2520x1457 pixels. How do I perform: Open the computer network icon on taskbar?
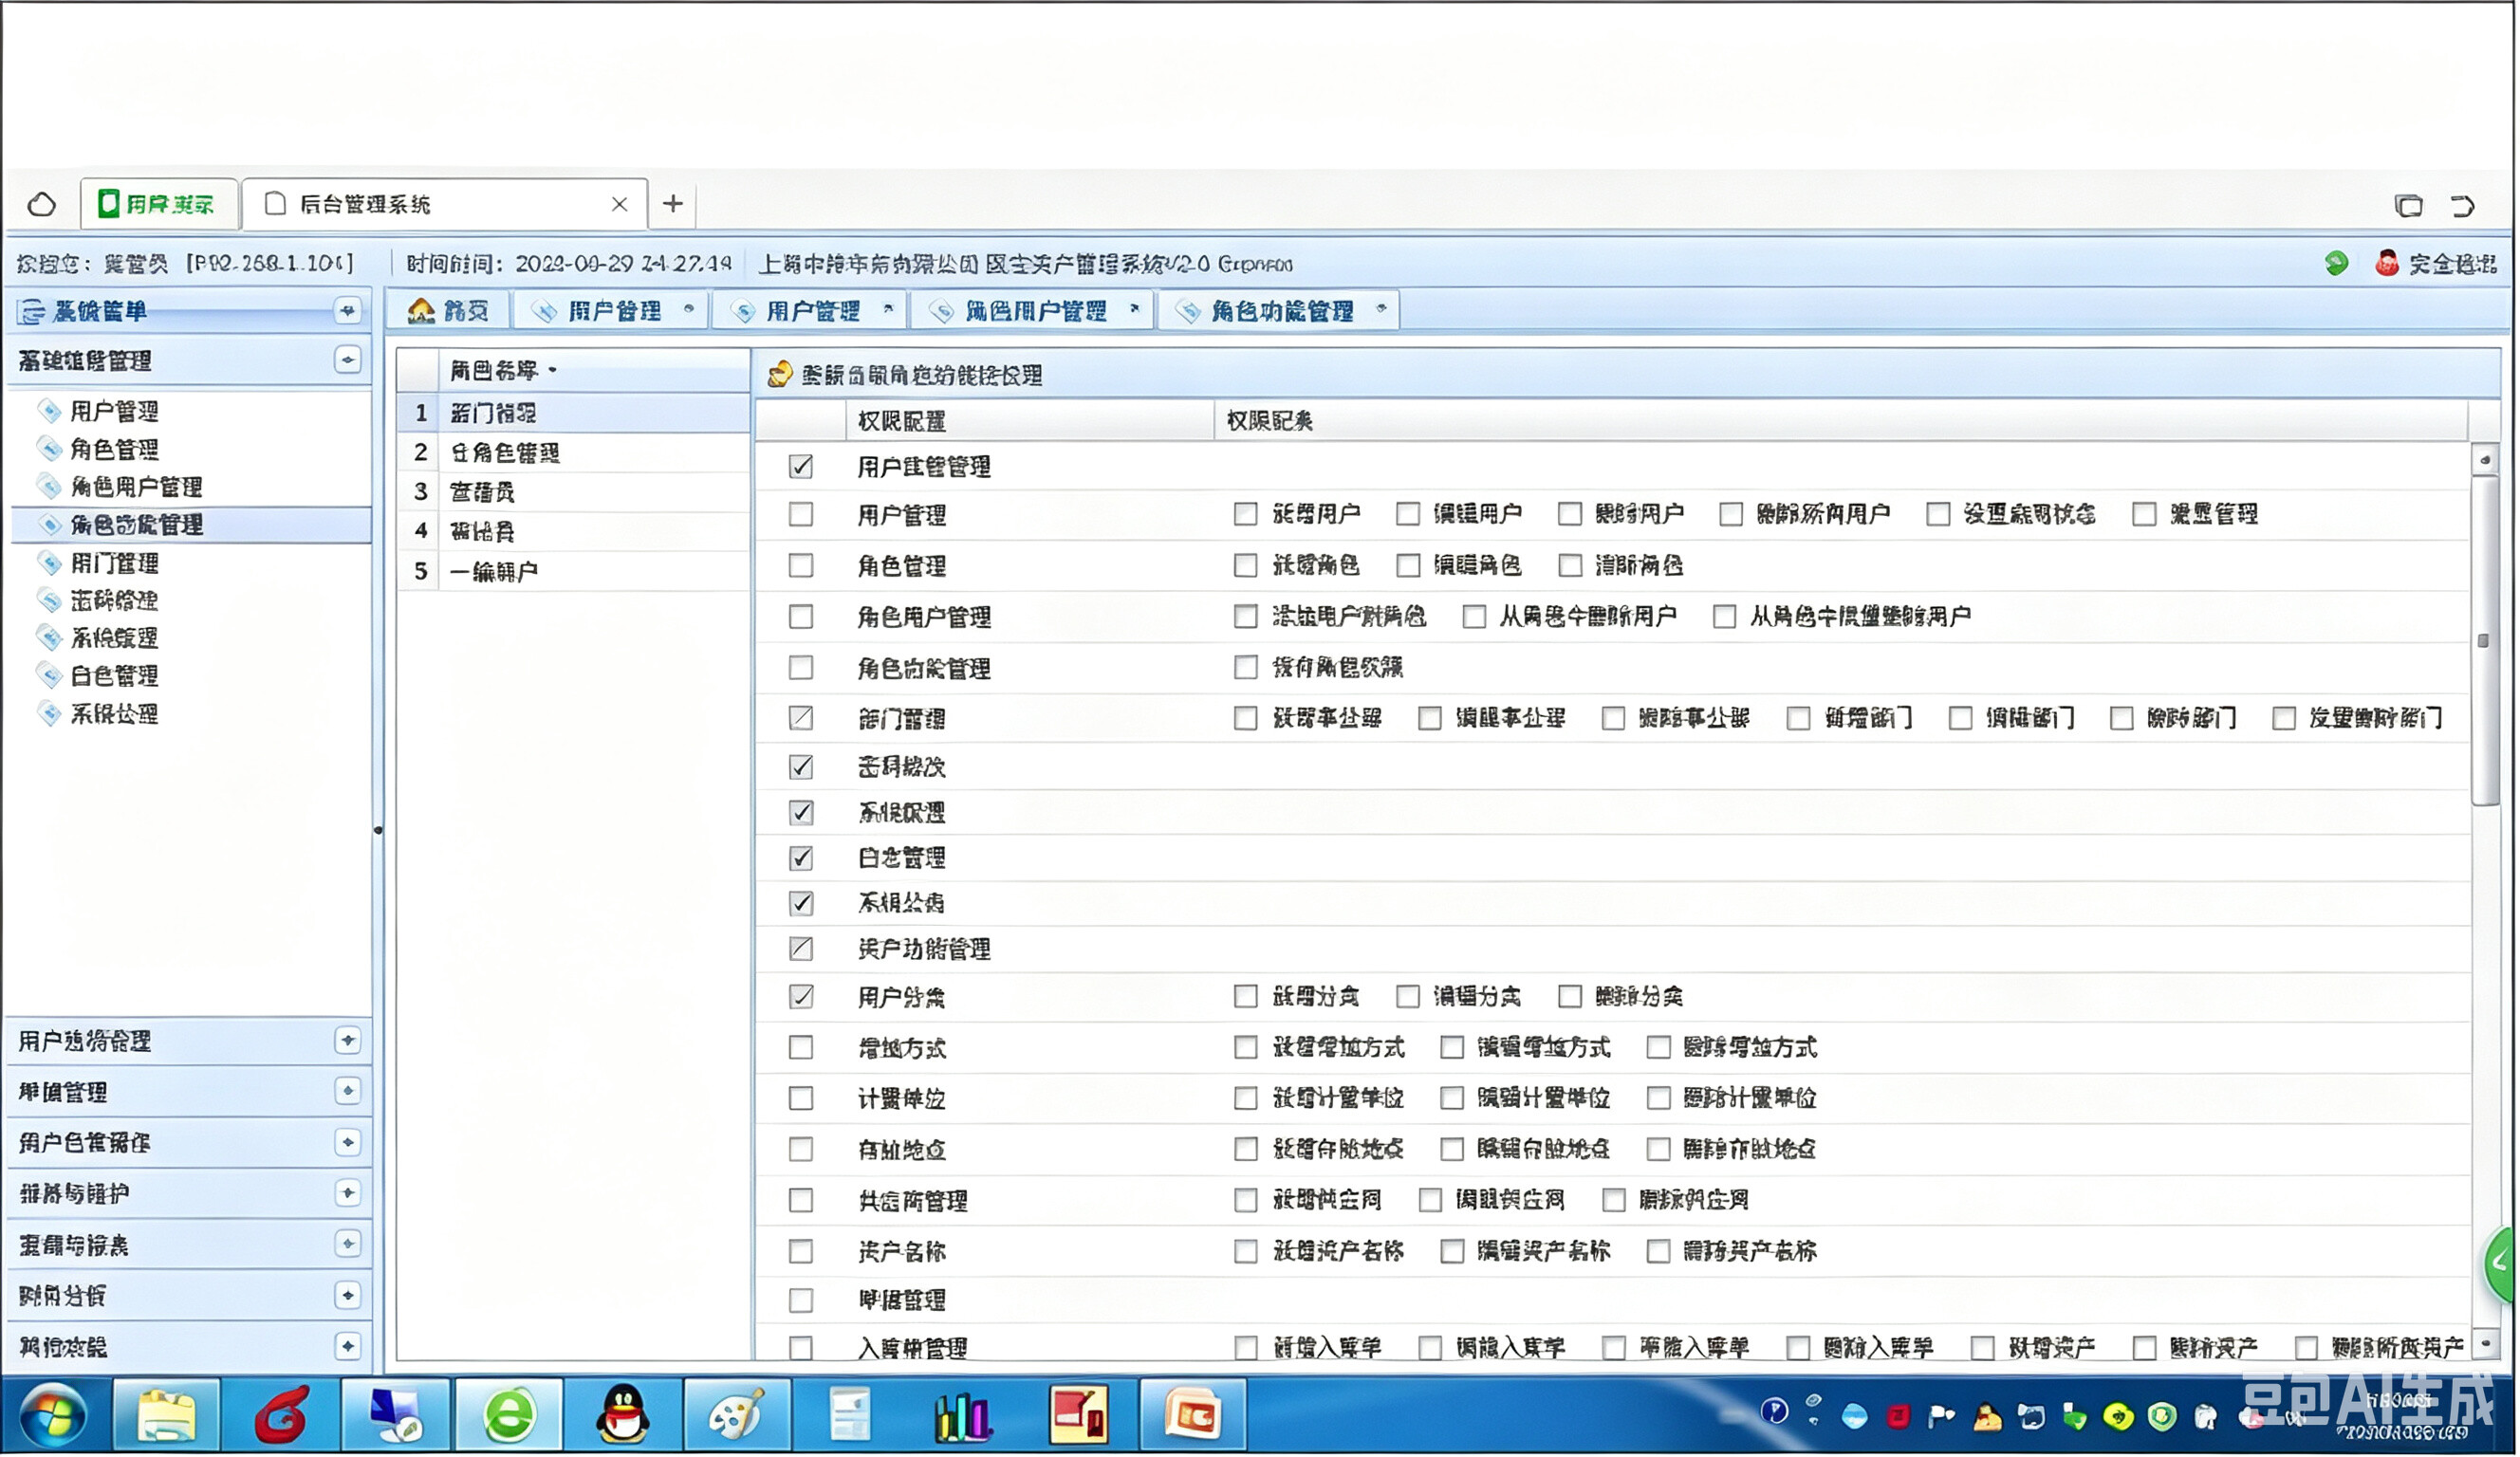click(x=395, y=1415)
